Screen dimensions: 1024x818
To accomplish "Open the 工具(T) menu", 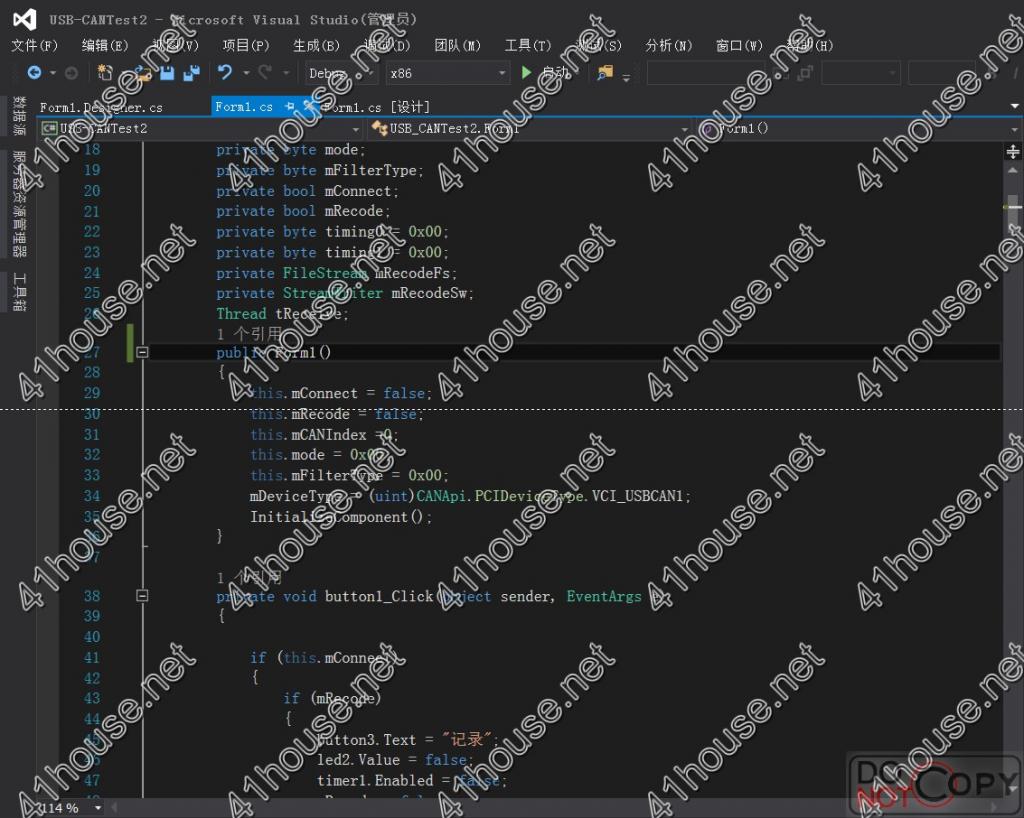I will pos(528,45).
